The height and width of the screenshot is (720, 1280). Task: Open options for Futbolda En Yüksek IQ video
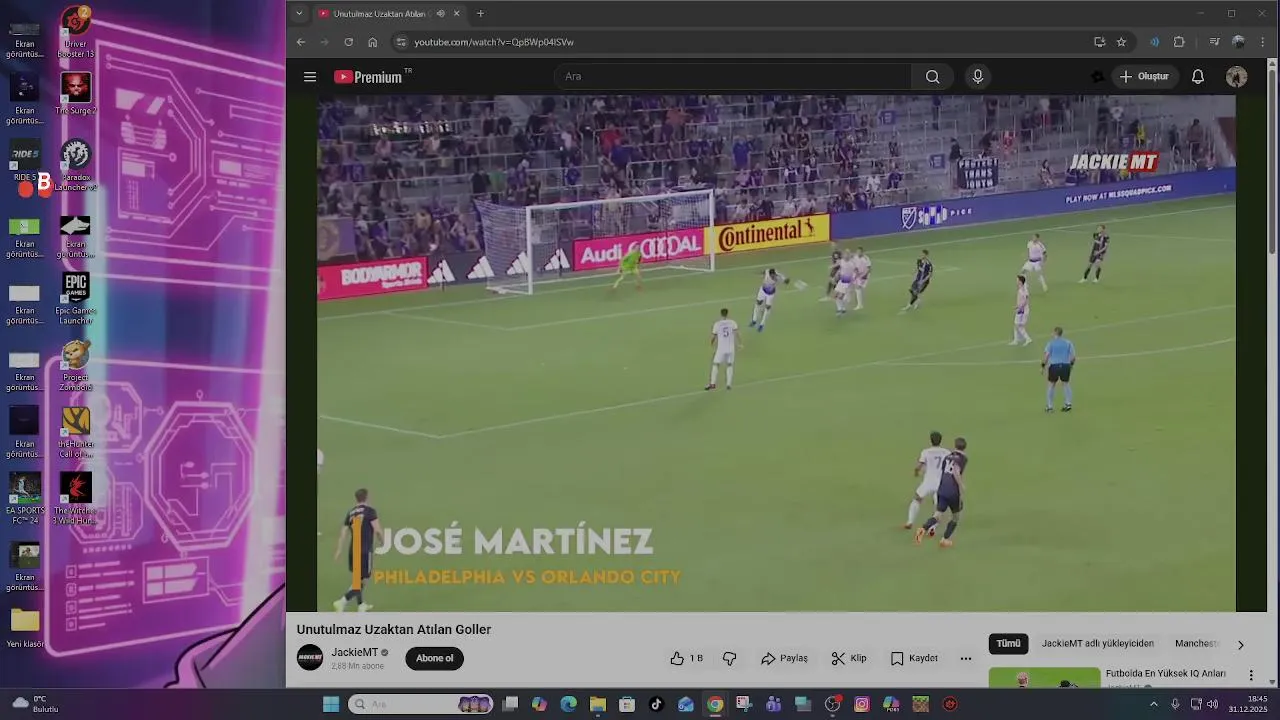pyautogui.click(x=1250, y=675)
